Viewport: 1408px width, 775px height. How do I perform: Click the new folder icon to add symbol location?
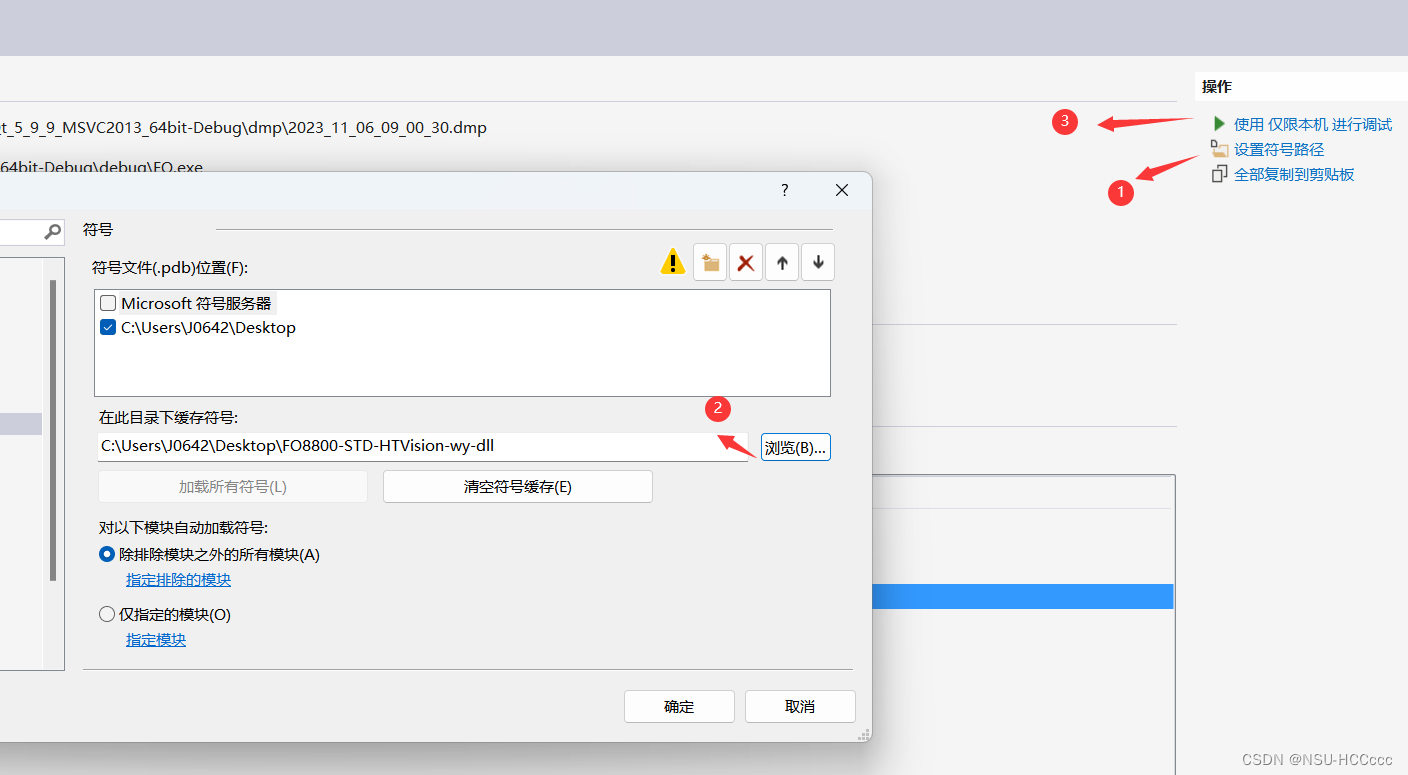[709, 261]
